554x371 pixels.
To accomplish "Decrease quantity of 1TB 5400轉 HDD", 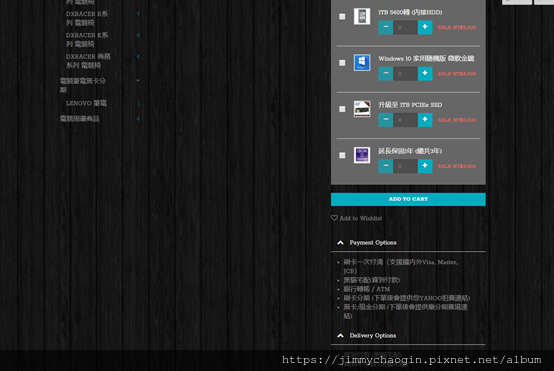I will click(x=385, y=27).
